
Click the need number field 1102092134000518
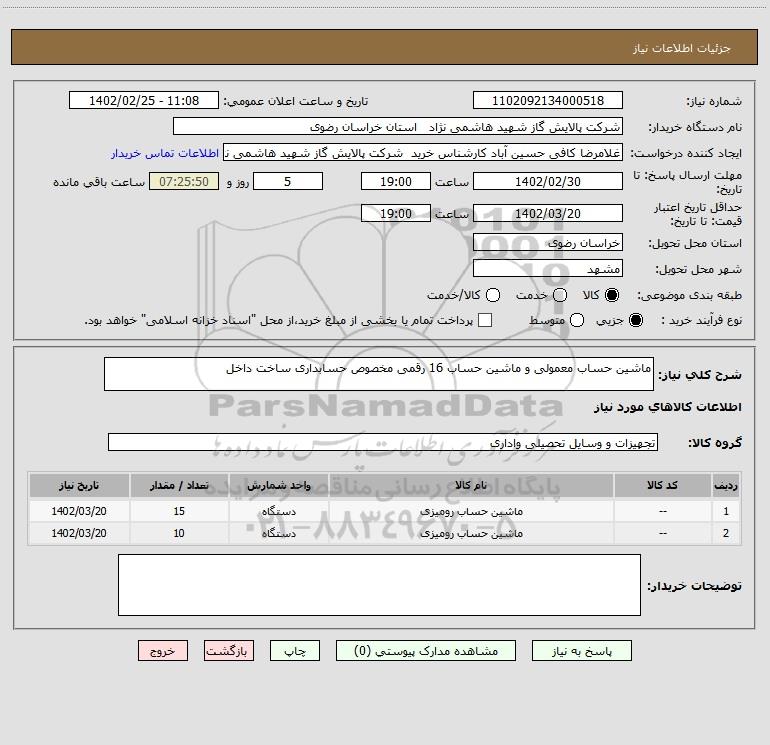tap(548, 101)
